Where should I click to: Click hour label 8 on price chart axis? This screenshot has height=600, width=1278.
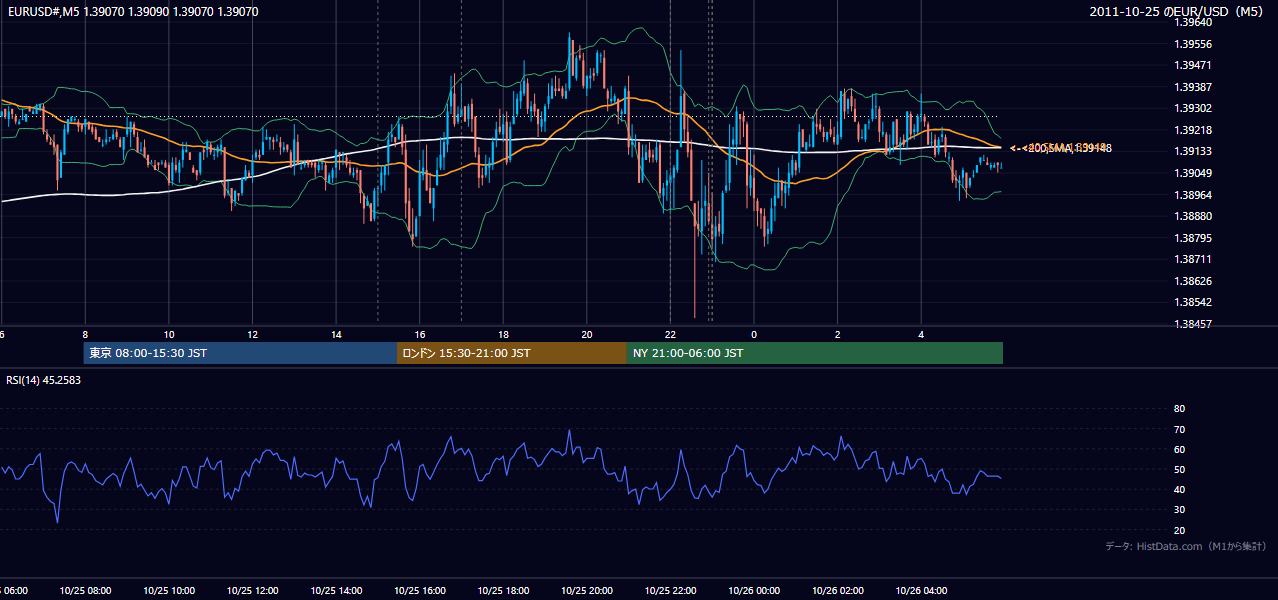pos(85,335)
